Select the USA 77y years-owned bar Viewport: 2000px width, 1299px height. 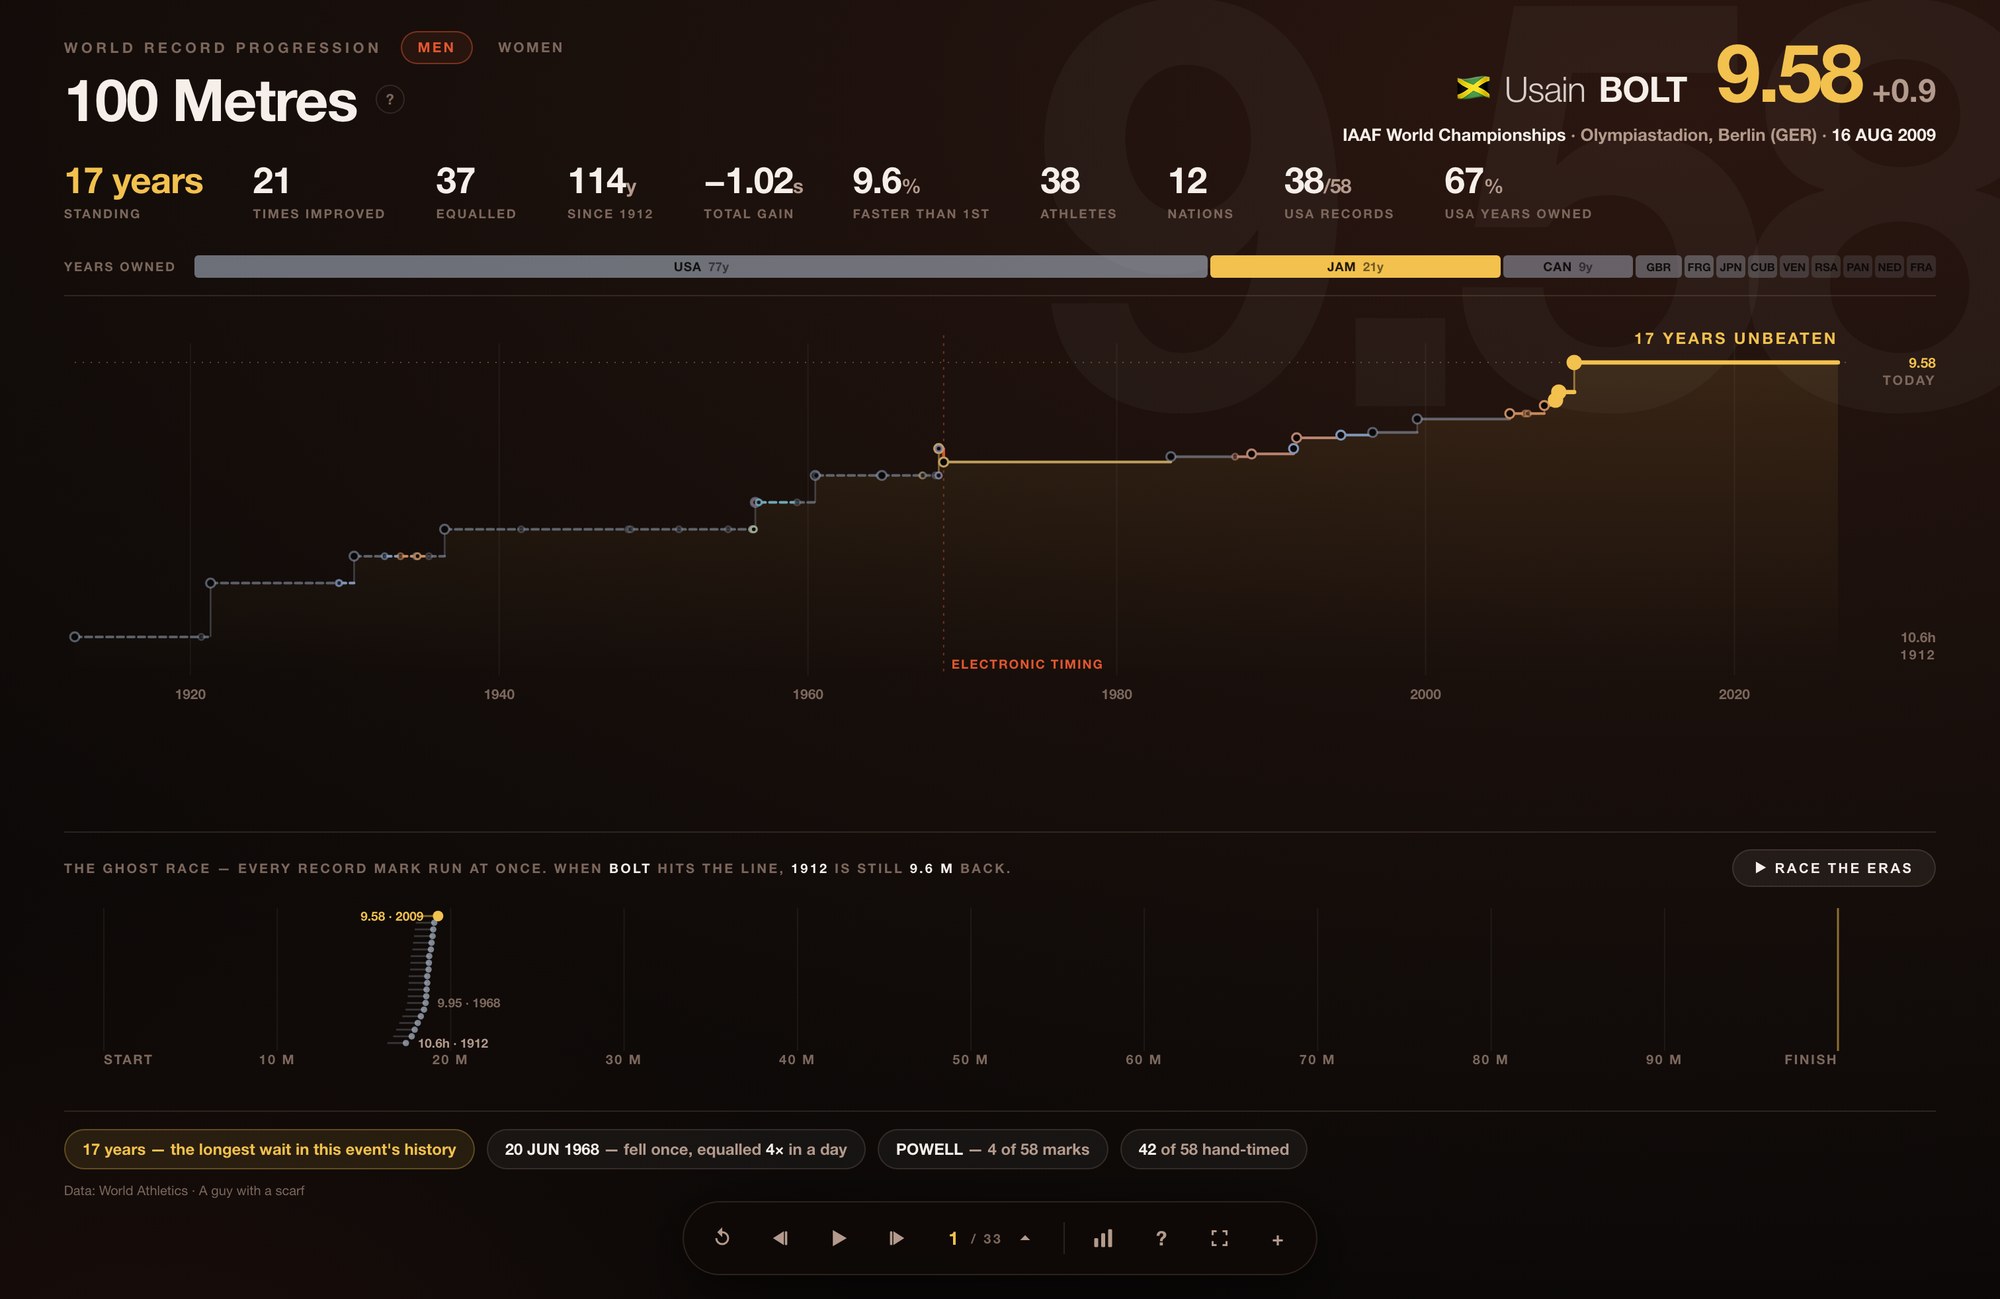pyautogui.click(x=700, y=267)
